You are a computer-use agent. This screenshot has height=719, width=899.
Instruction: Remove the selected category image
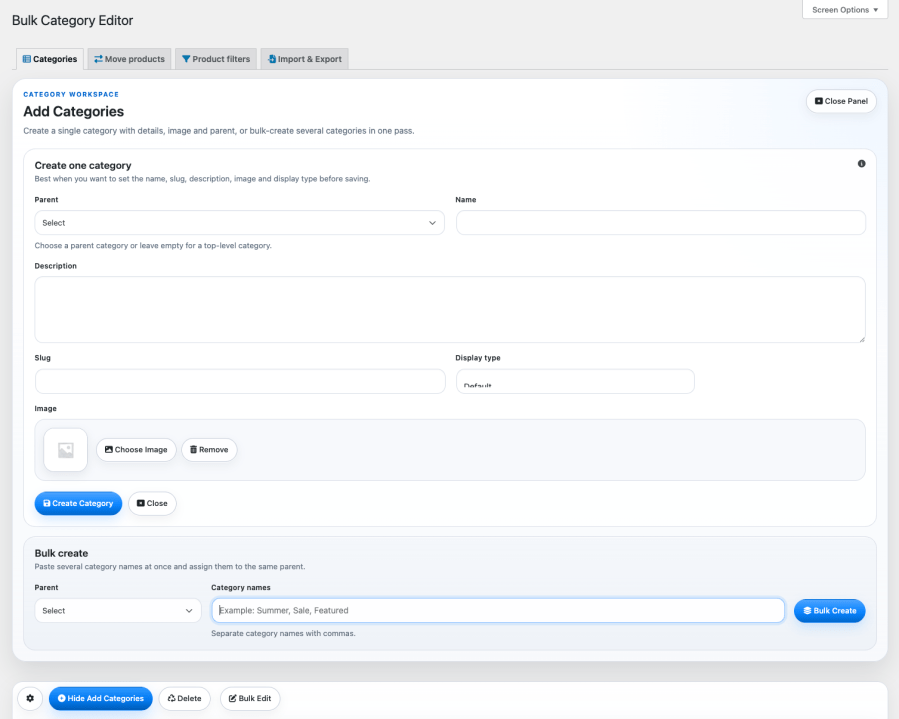point(209,450)
